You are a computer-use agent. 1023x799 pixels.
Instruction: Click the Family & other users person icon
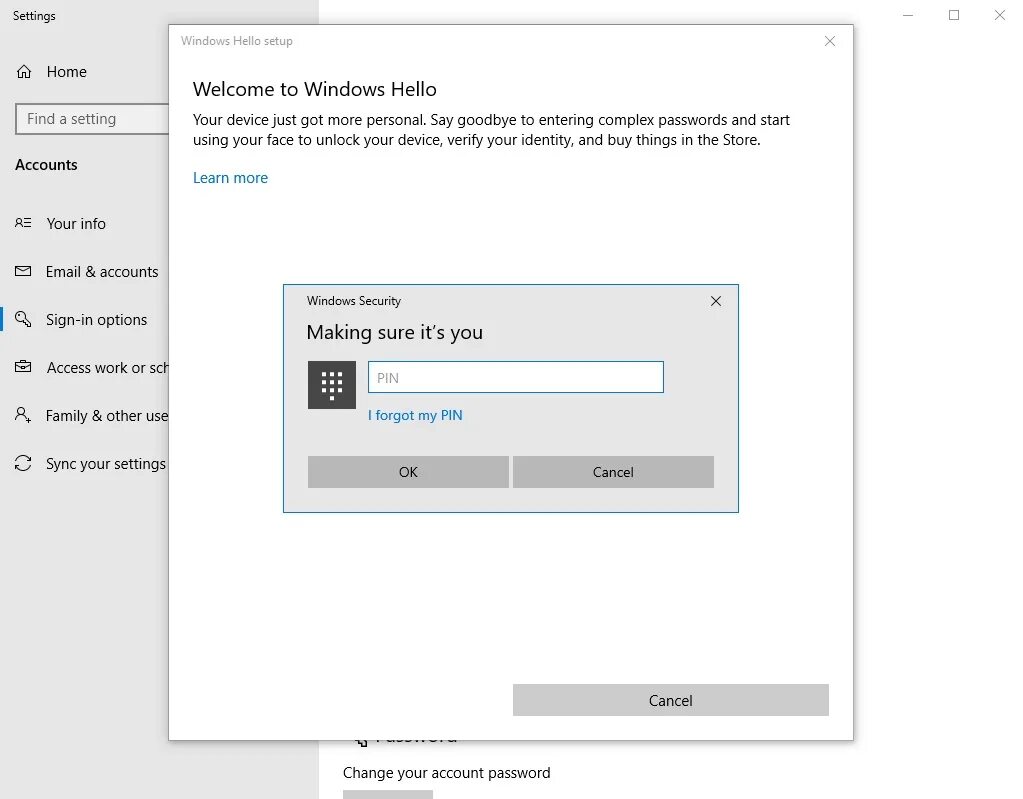(23, 415)
